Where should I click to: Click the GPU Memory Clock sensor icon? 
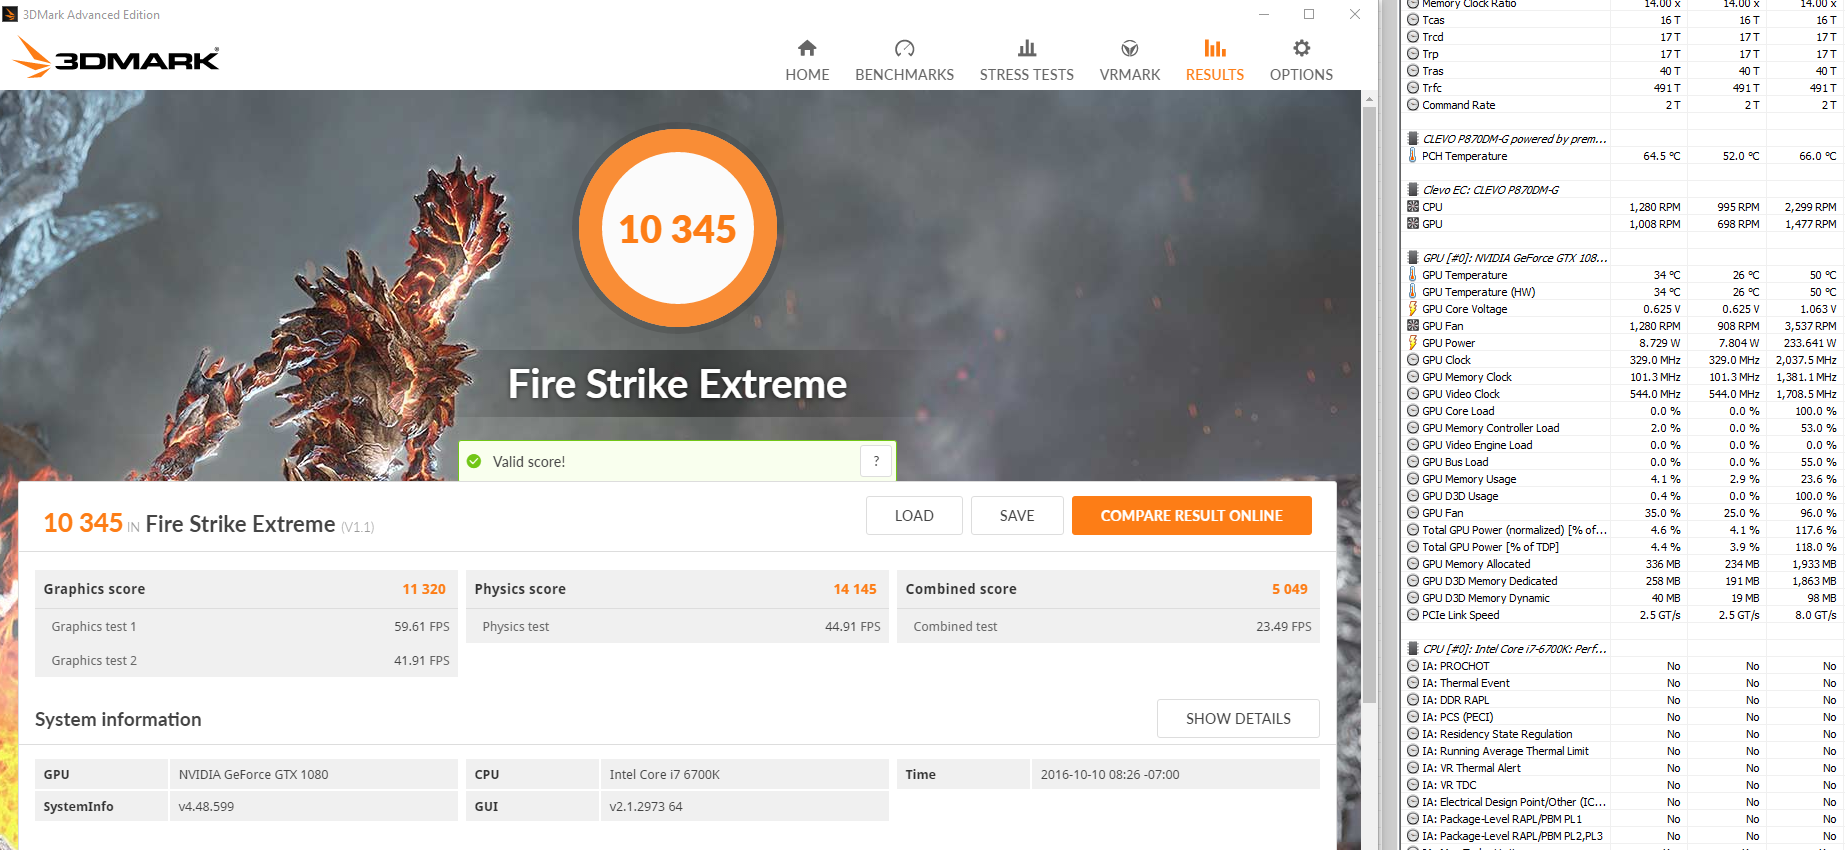point(1413,376)
